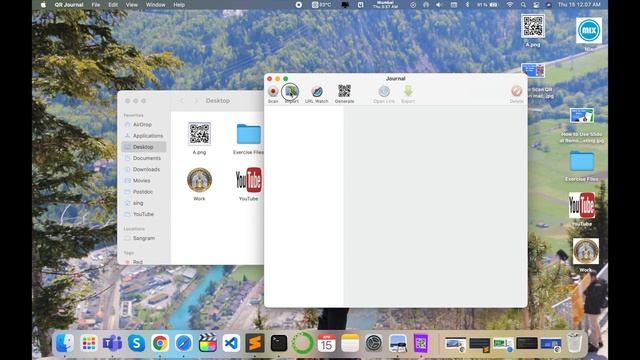Click the Open Link toolbar icon
Viewport: 640px width, 360px height.
pos(384,93)
